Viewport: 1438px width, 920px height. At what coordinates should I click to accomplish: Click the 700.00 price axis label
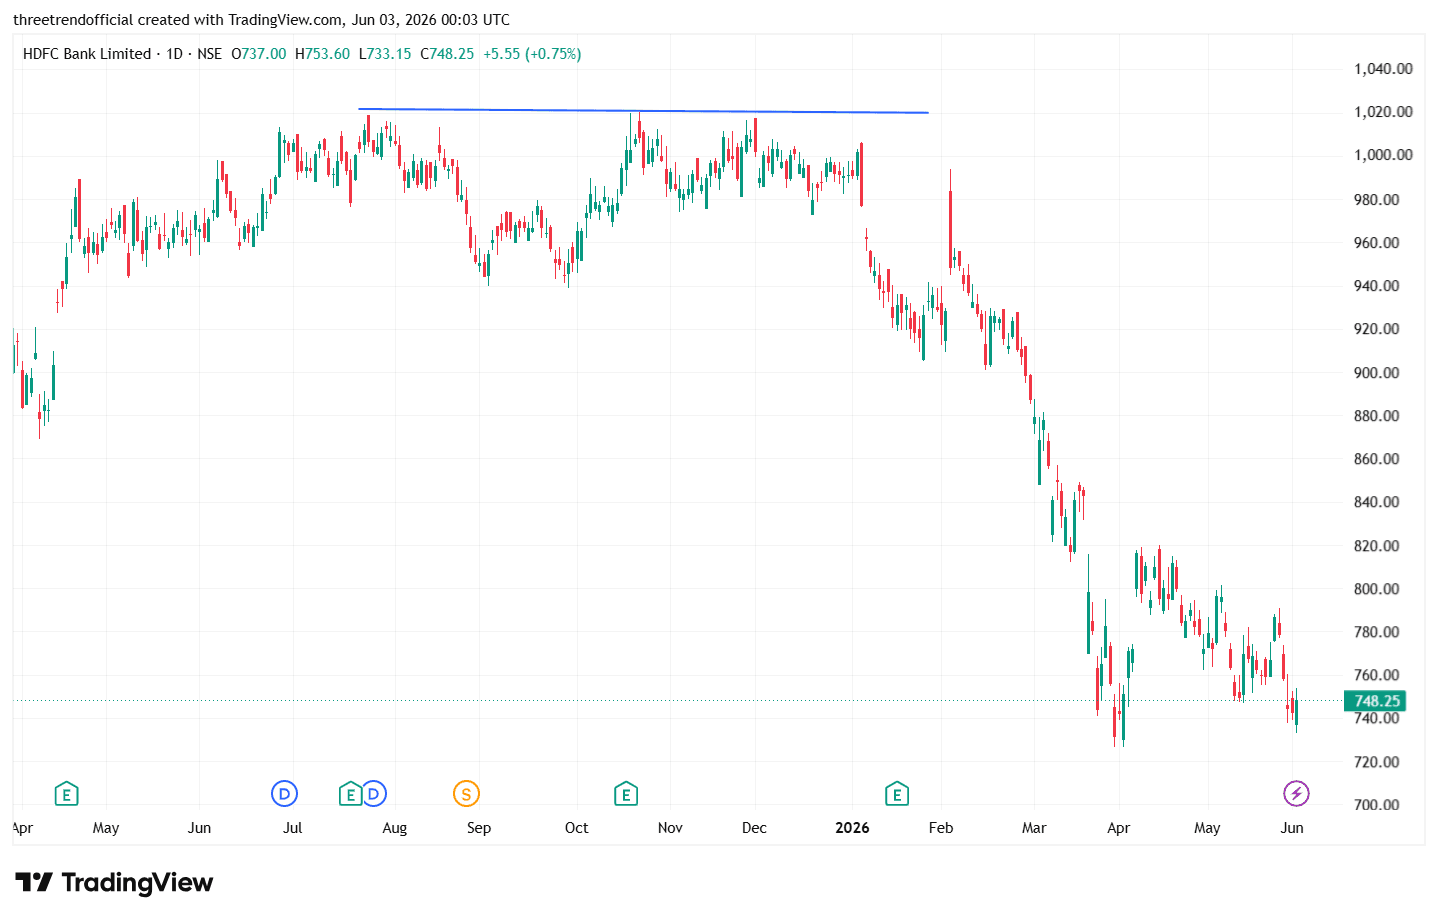point(1377,805)
